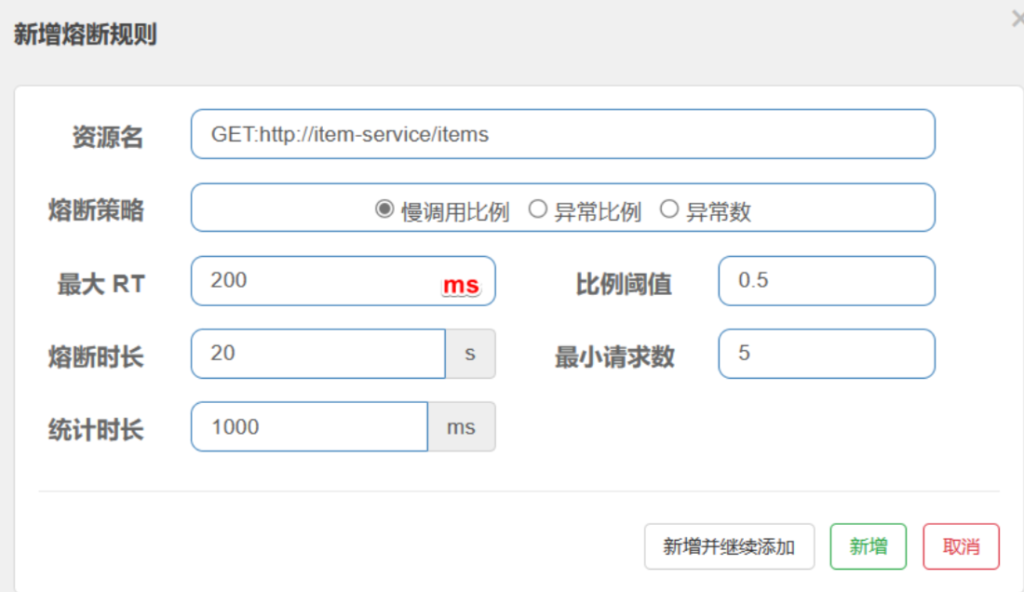This screenshot has height=592, width=1024.
Task: Click the 新增熔断规则 dialog title
Action: [x=84, y=35]
